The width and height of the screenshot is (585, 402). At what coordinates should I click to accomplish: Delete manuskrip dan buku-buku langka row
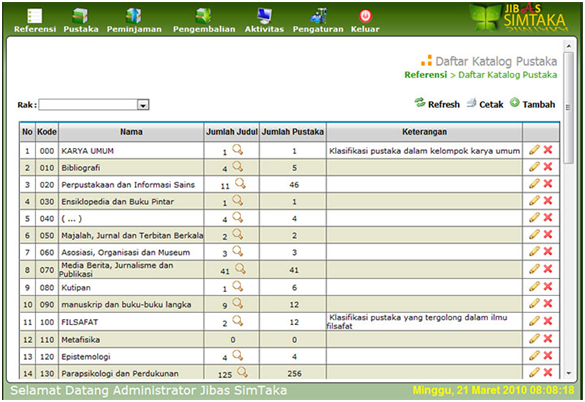click(x=548, y=303)
